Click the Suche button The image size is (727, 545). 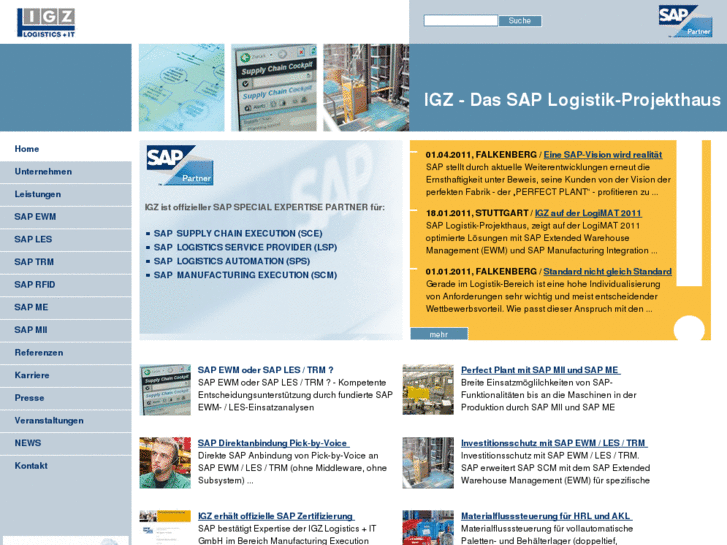tap(520, 20)
